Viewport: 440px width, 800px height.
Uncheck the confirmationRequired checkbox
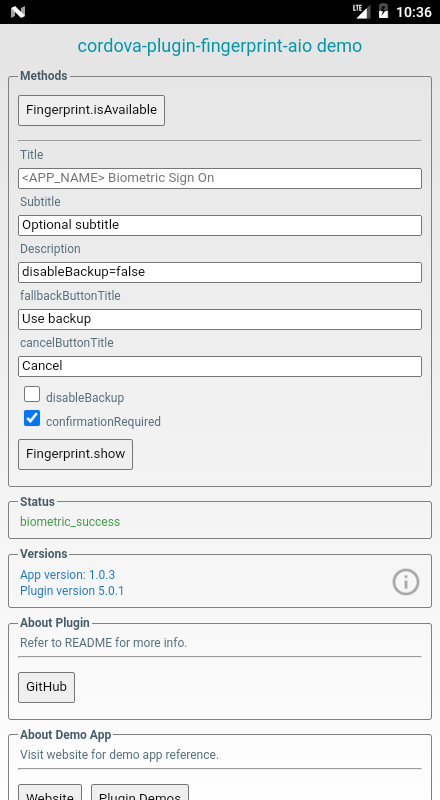(32, 418)
